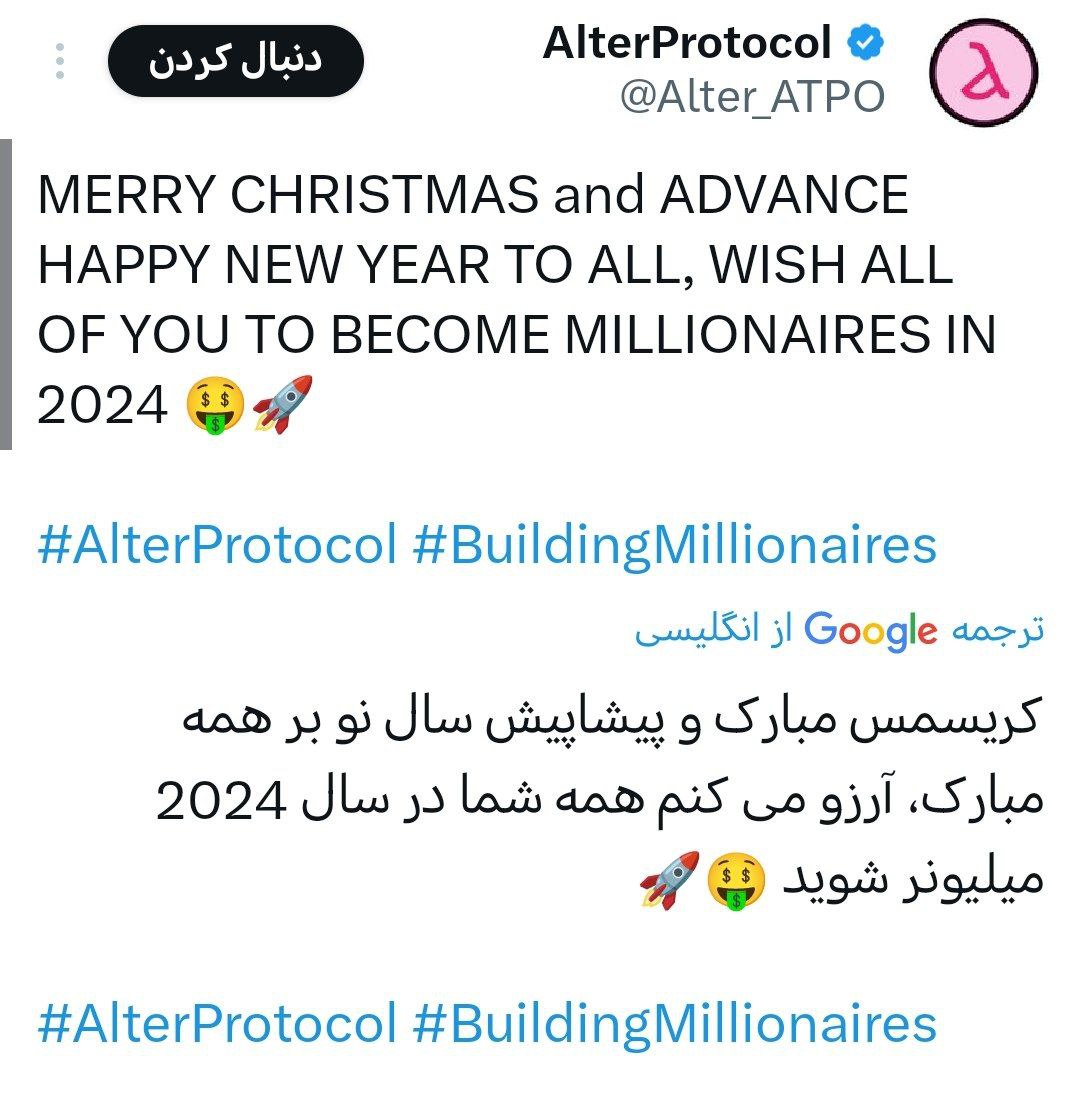Click the 2024 text in English tweet
The height and width of the screenshot is (1098, 1080).
click(102, 405)
